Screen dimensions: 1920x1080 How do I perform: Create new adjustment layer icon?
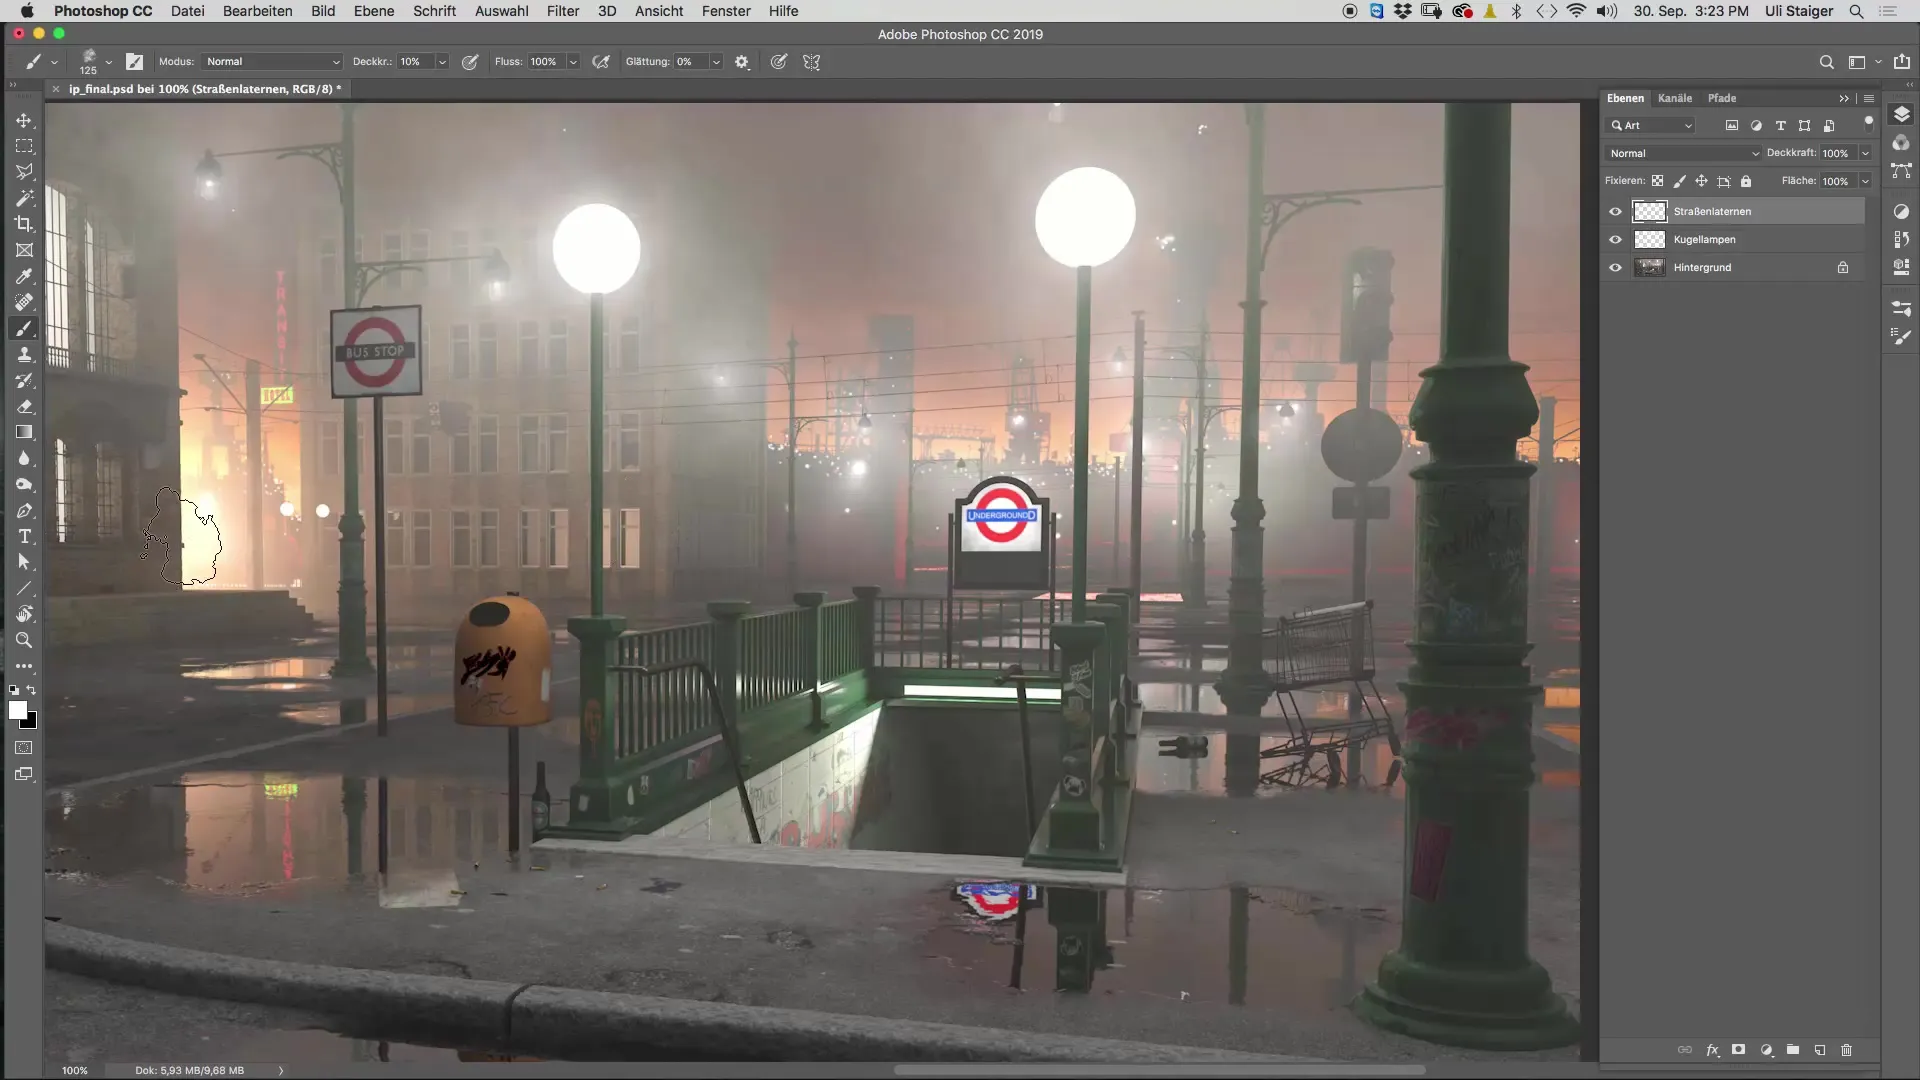click(x=1766, y=1050)
